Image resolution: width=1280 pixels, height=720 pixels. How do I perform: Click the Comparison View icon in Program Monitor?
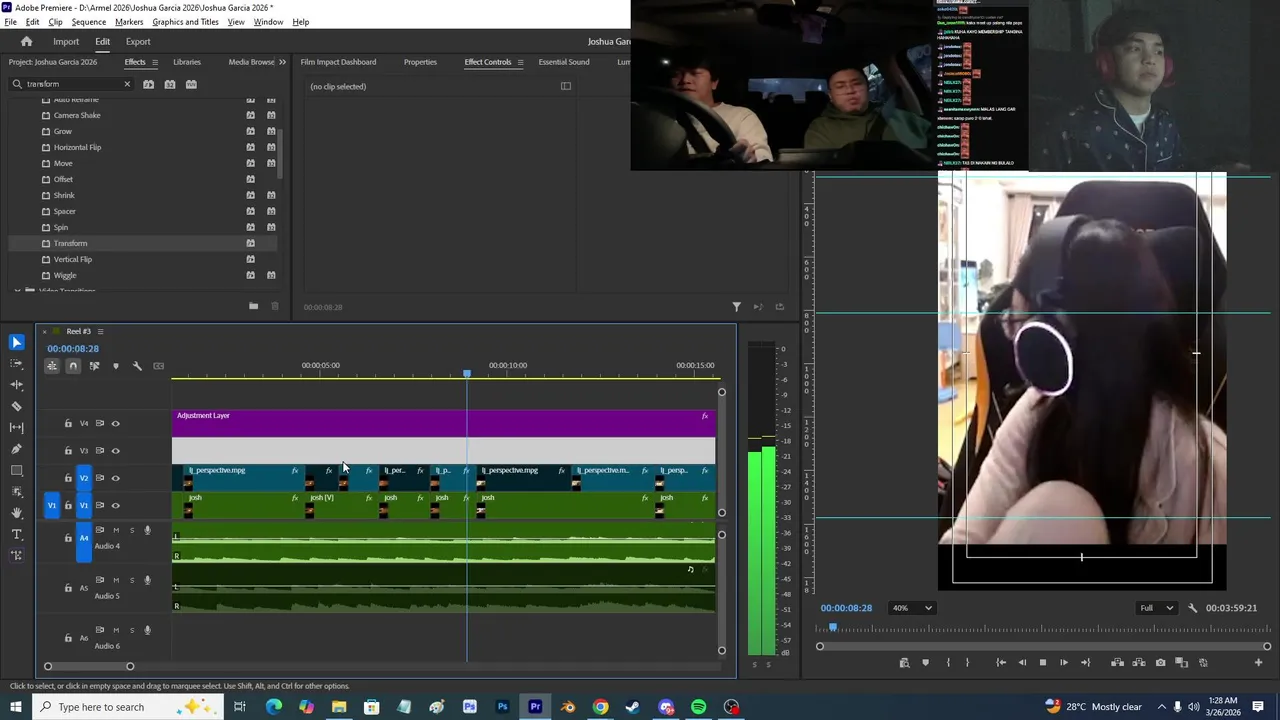1181,662
